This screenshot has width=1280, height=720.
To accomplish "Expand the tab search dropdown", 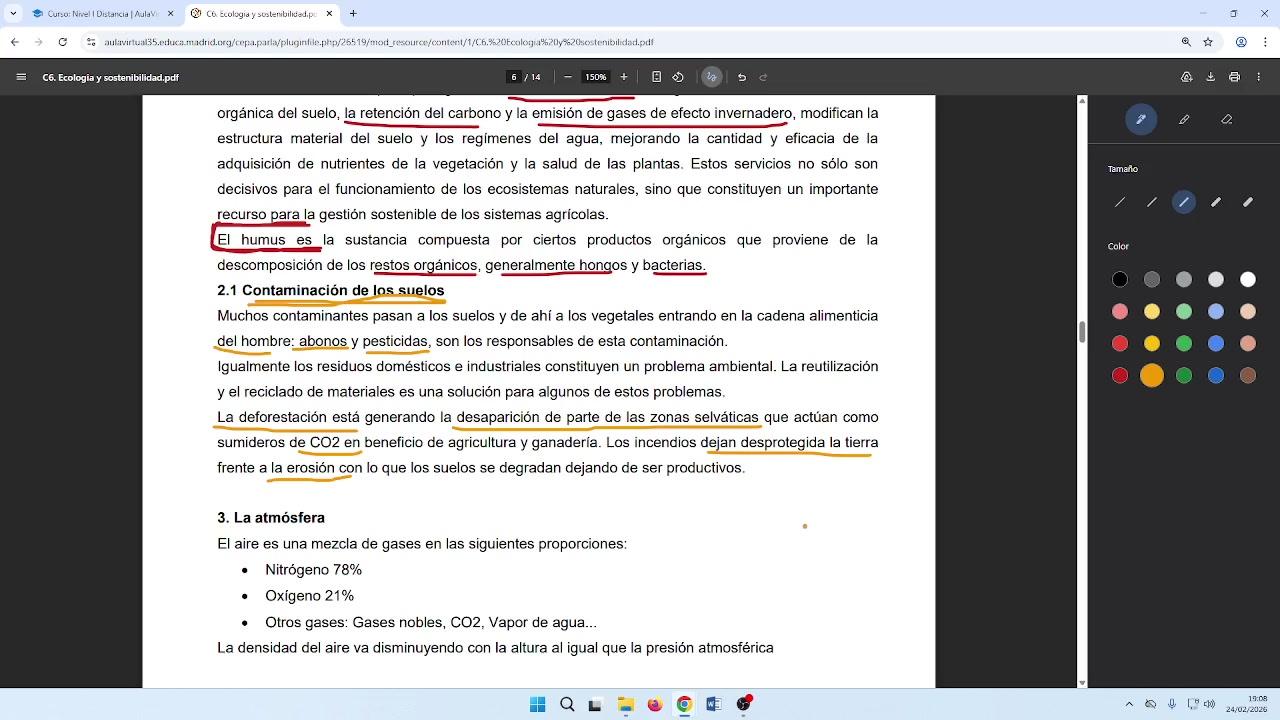I will [12, 14].
